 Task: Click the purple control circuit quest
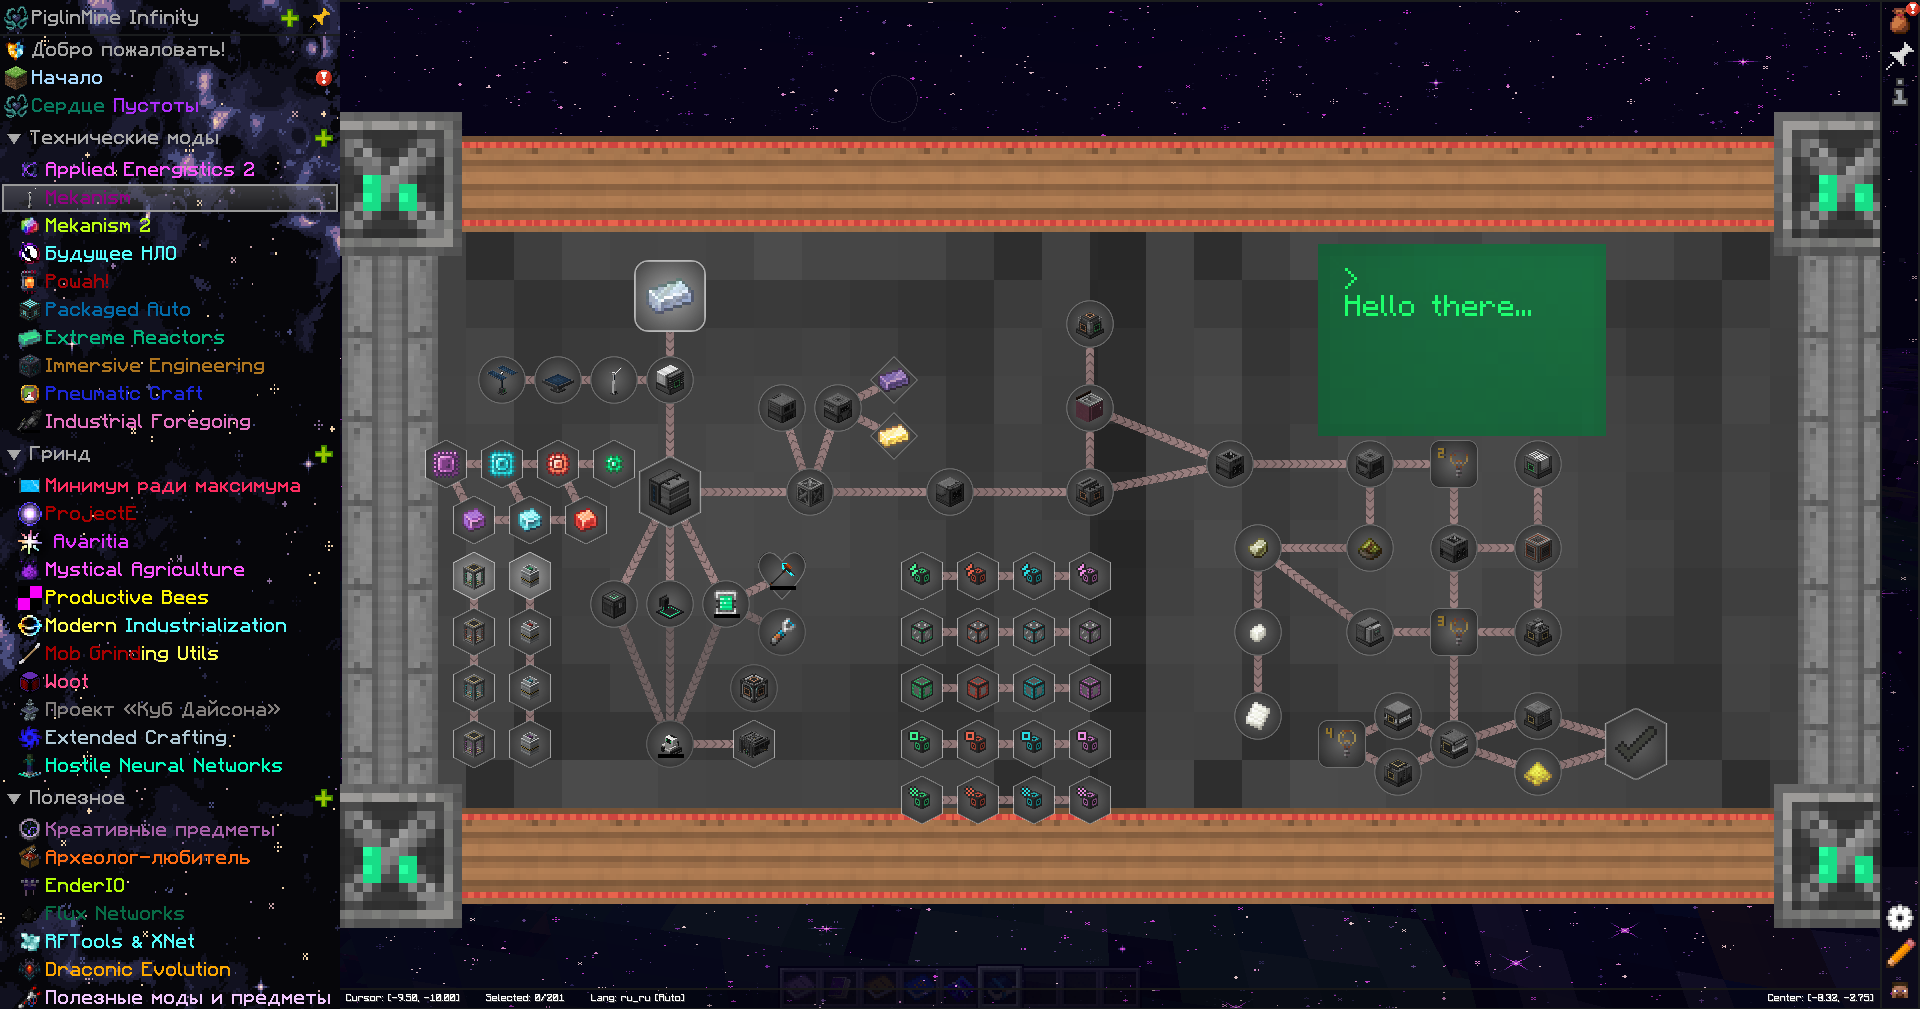pyautogui.click(x=446, y=464)
